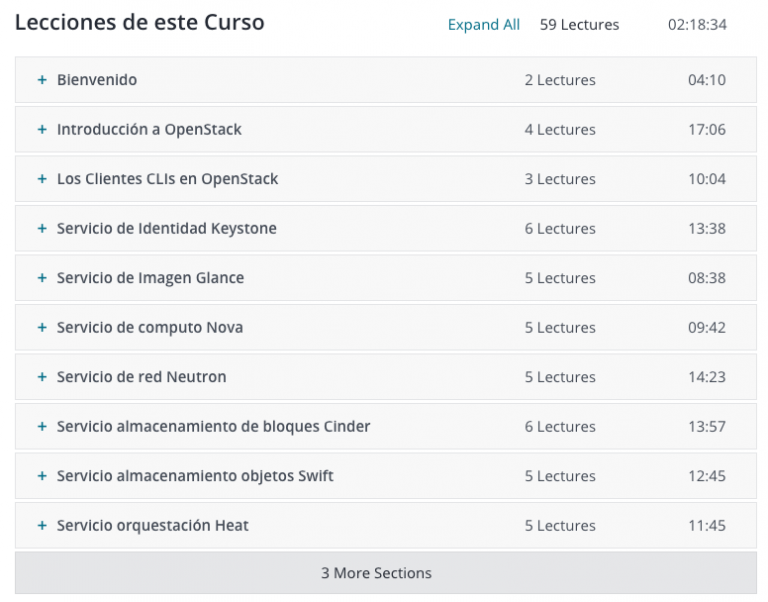
Task: Select Servicio de computo Nova title text
Action: 150,327
